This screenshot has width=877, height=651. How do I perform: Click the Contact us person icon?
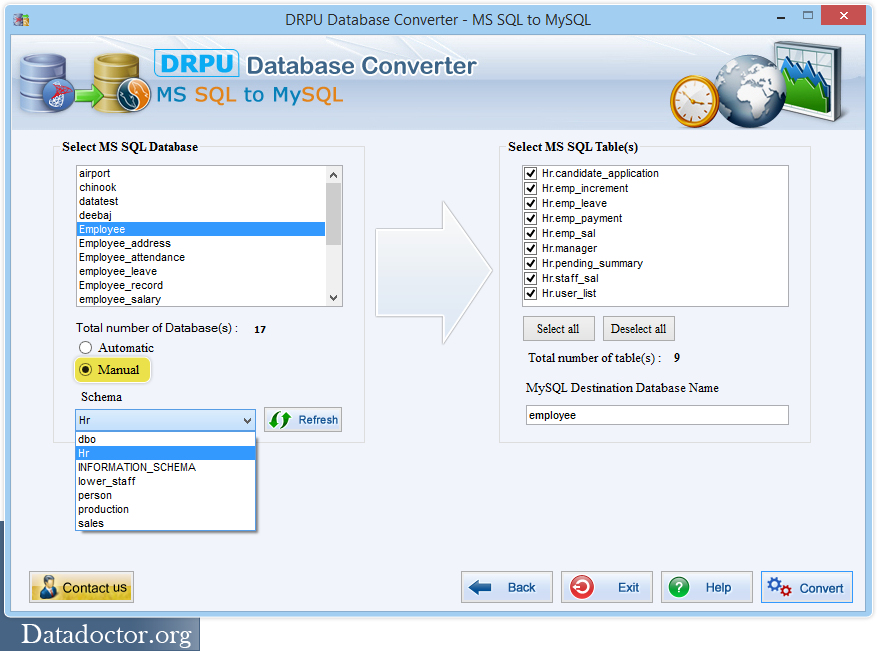(48, 587)
